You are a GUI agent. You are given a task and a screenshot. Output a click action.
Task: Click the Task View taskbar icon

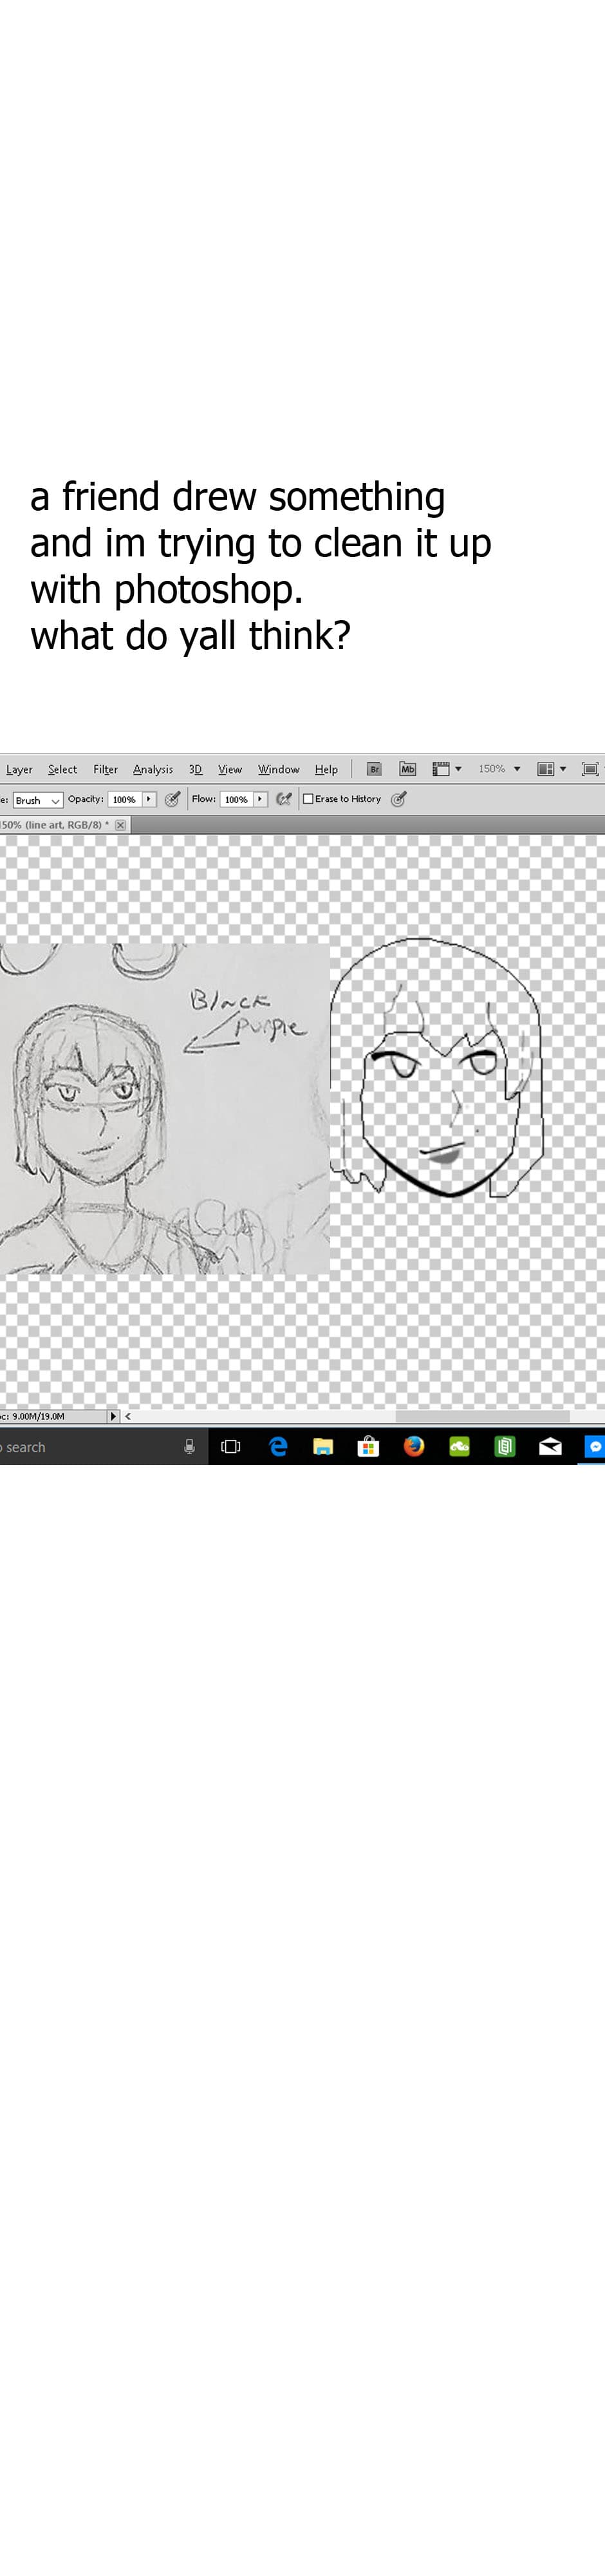[231, 1446]
